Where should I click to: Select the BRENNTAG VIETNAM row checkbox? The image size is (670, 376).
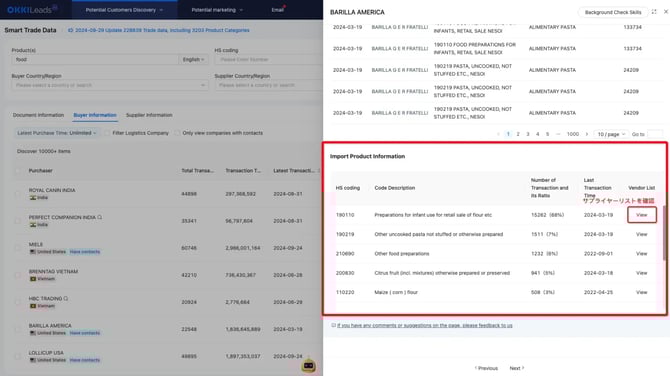[18, 275]
